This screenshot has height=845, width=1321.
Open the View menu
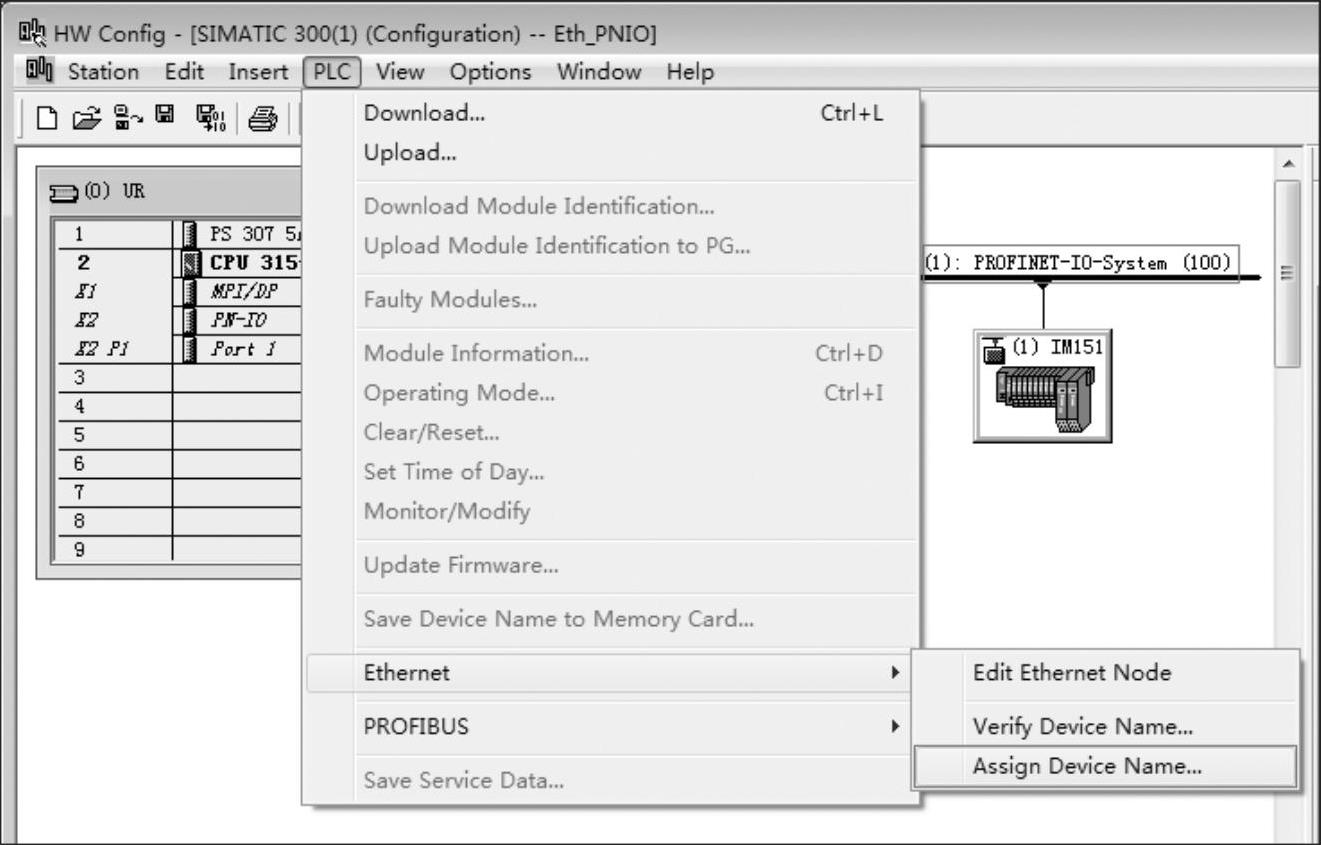pyautogui.click(x=400, y=72)
